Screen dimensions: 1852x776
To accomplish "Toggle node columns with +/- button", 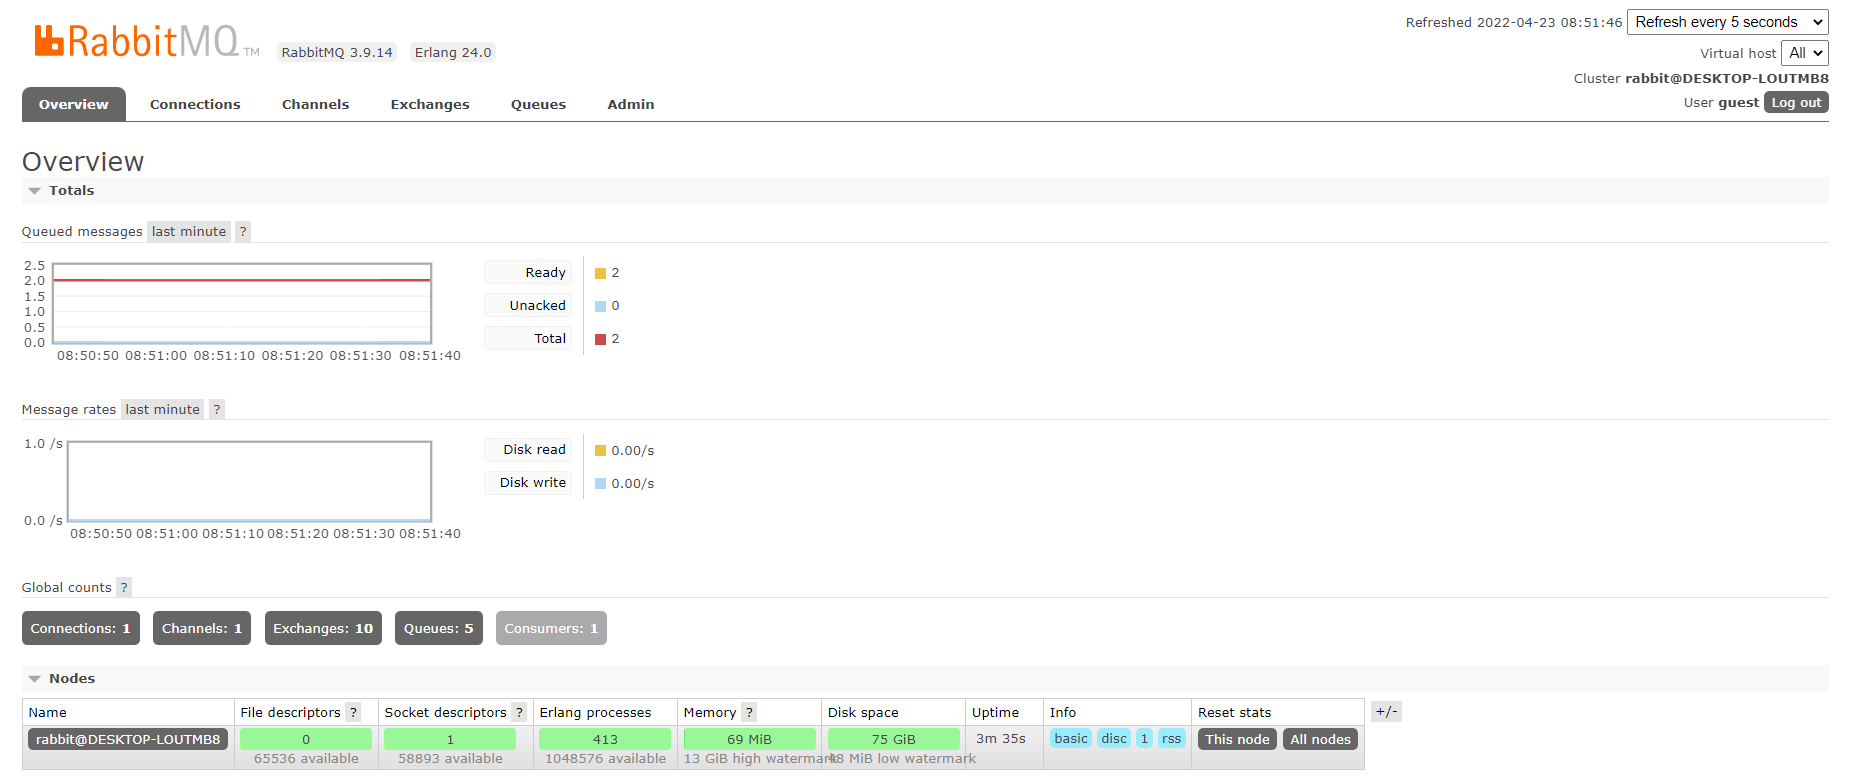I will click(1386, 711).
